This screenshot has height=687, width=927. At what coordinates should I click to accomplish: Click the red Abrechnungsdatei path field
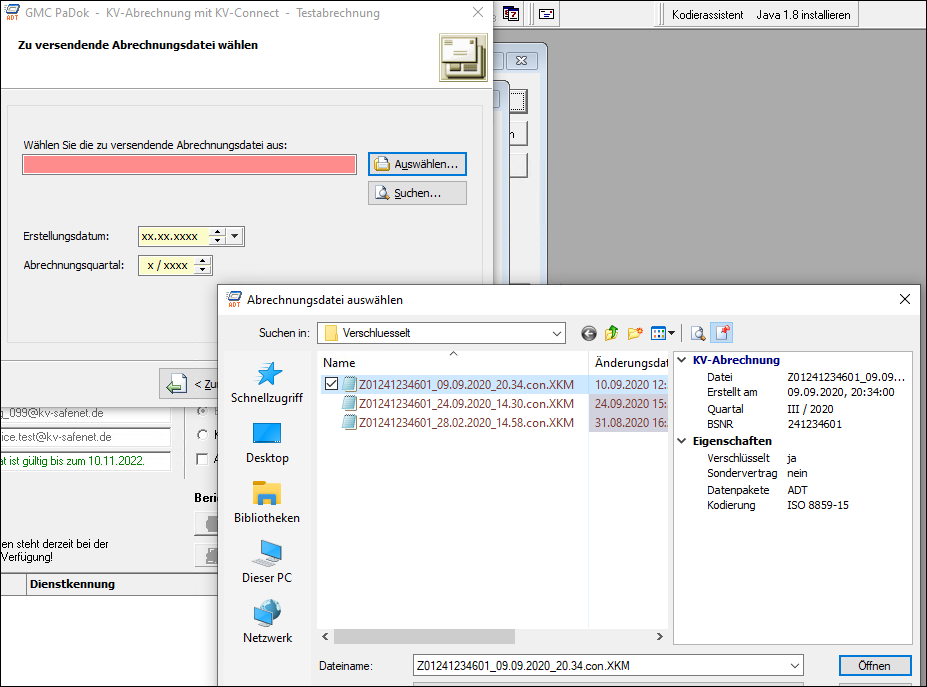point(189,165)
